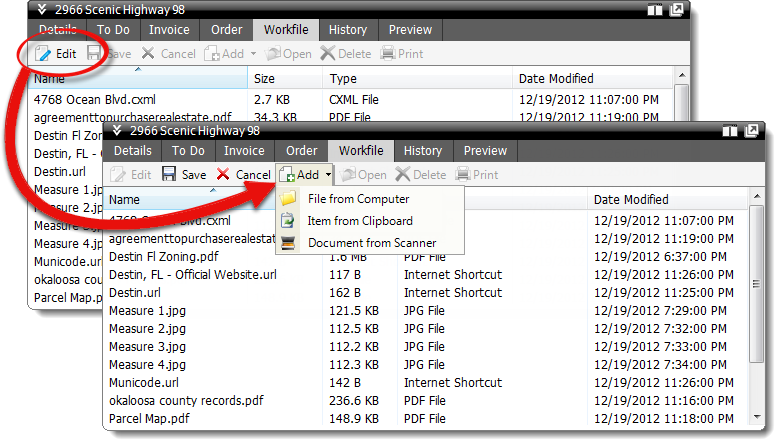Click the red Cancel button in front window

pos(243,174)
